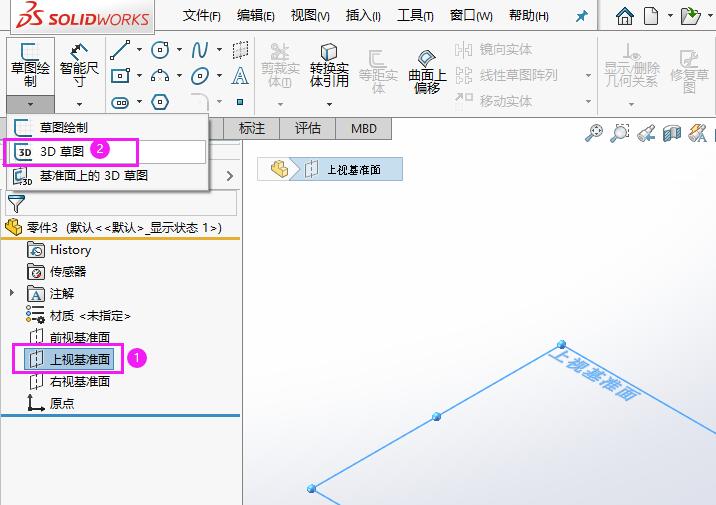Viewport: 716px width, 505px height.
Task: Switch to the MBD tab
Action: pyautogui.click(x=363, y=128)
